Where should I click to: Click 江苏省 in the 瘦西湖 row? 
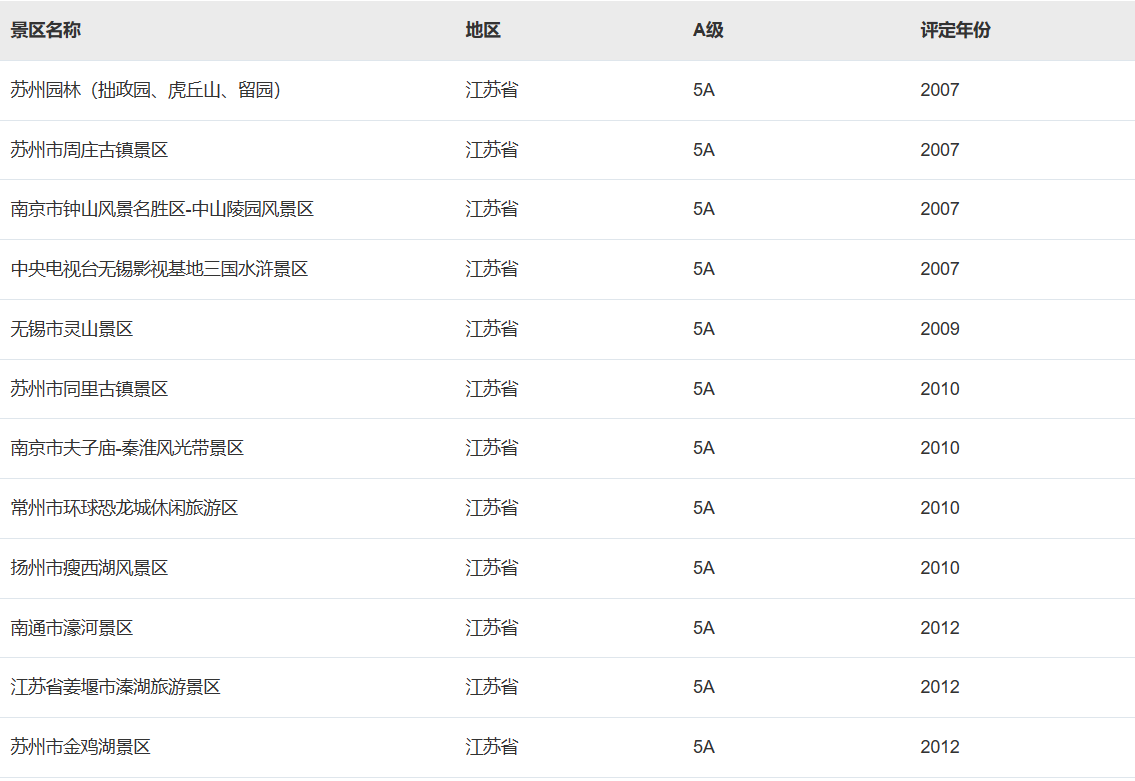(492, 568)
